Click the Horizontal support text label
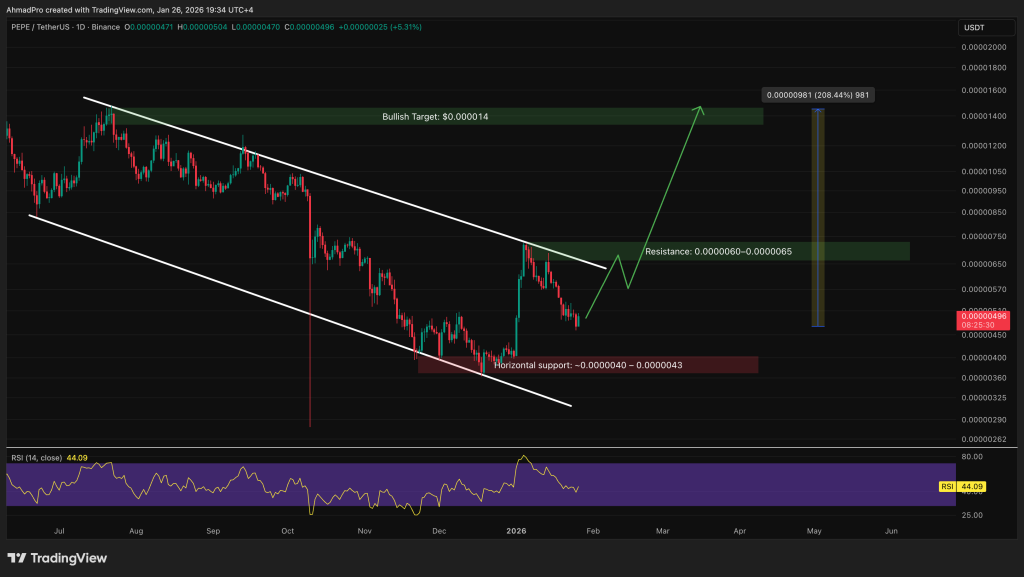 tap(588, 365)
